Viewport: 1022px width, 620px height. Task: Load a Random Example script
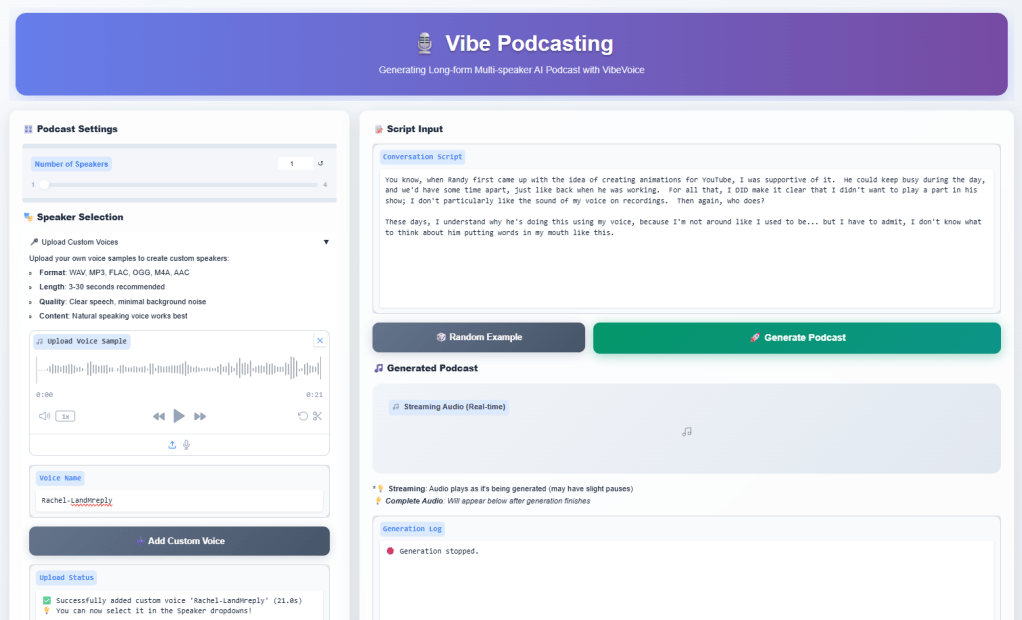pos(478,338)
